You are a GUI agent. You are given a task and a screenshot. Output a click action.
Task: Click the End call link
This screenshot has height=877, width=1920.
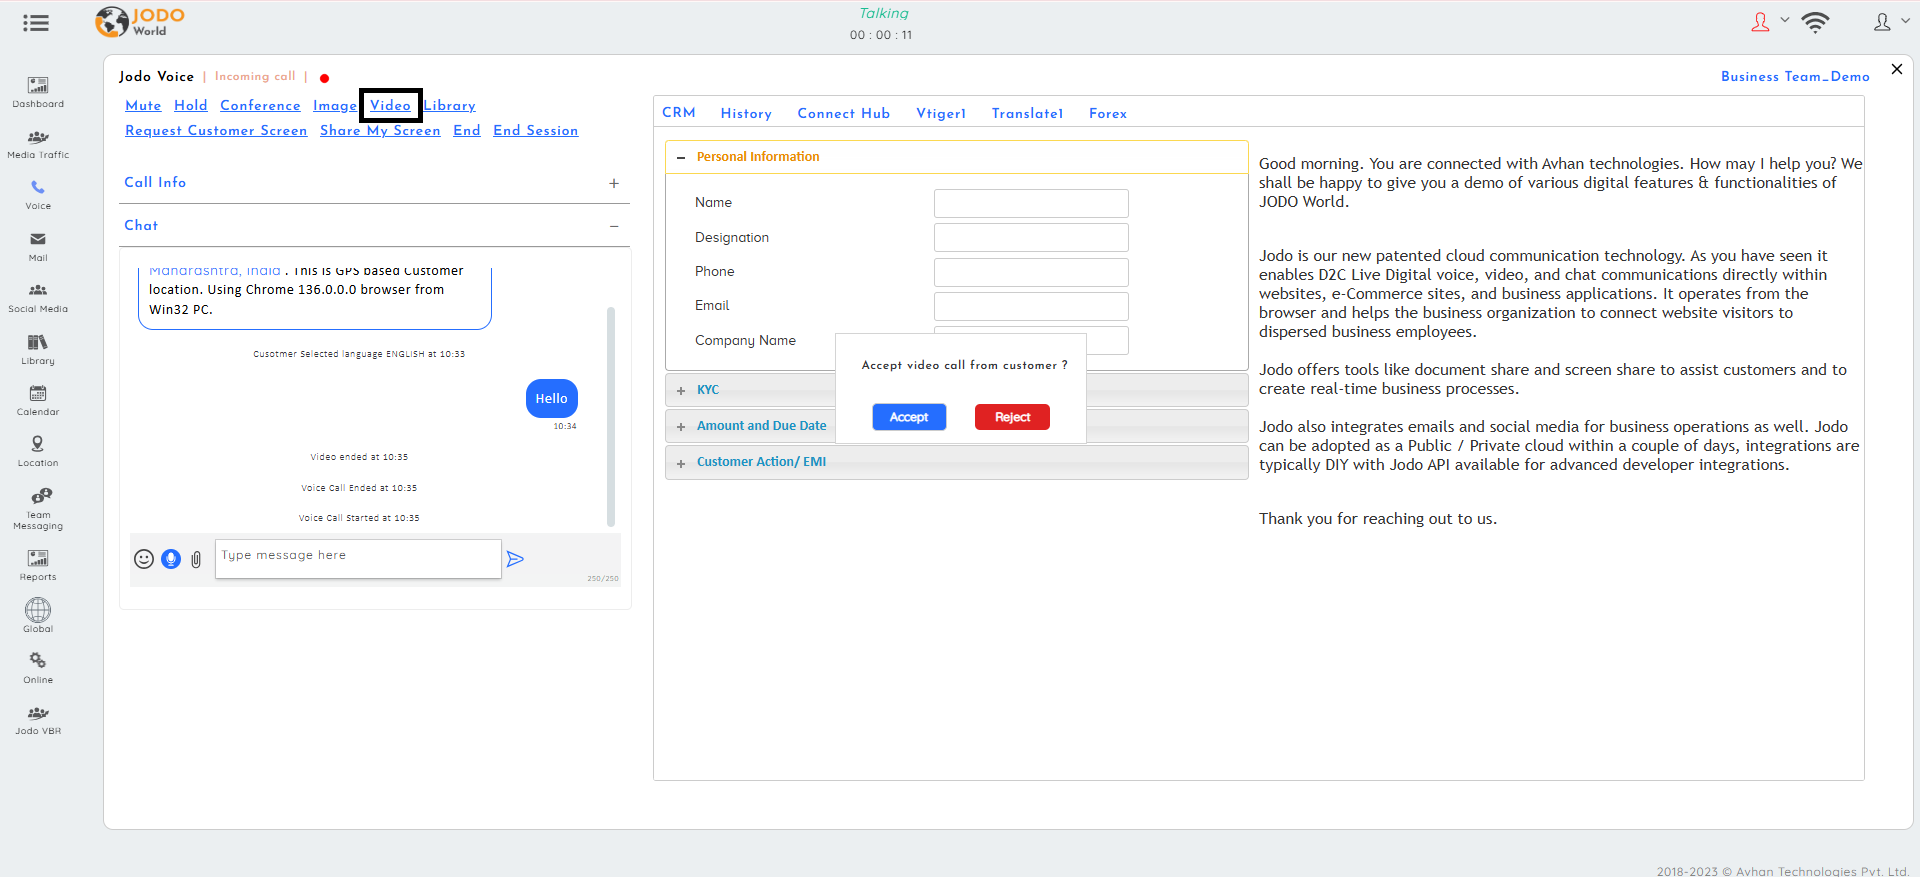(467, 131)
